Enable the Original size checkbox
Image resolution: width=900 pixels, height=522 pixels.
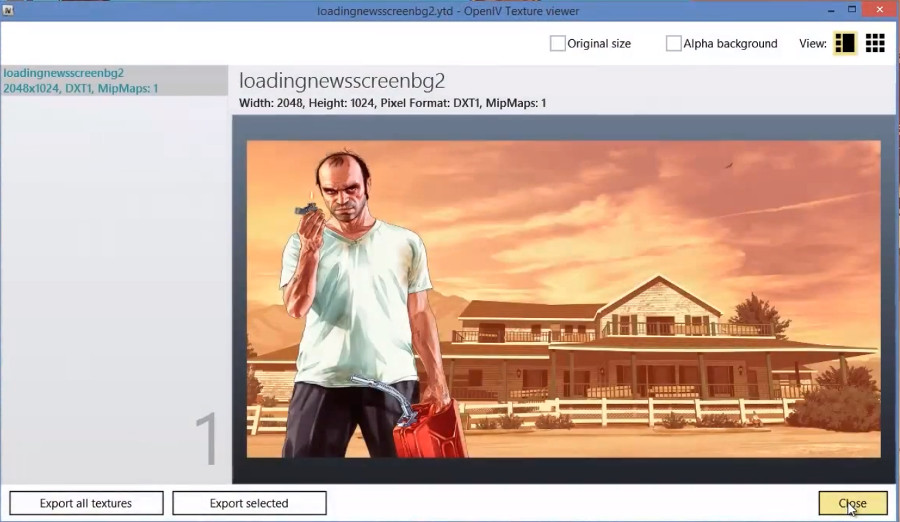click(x=558, y=44)
